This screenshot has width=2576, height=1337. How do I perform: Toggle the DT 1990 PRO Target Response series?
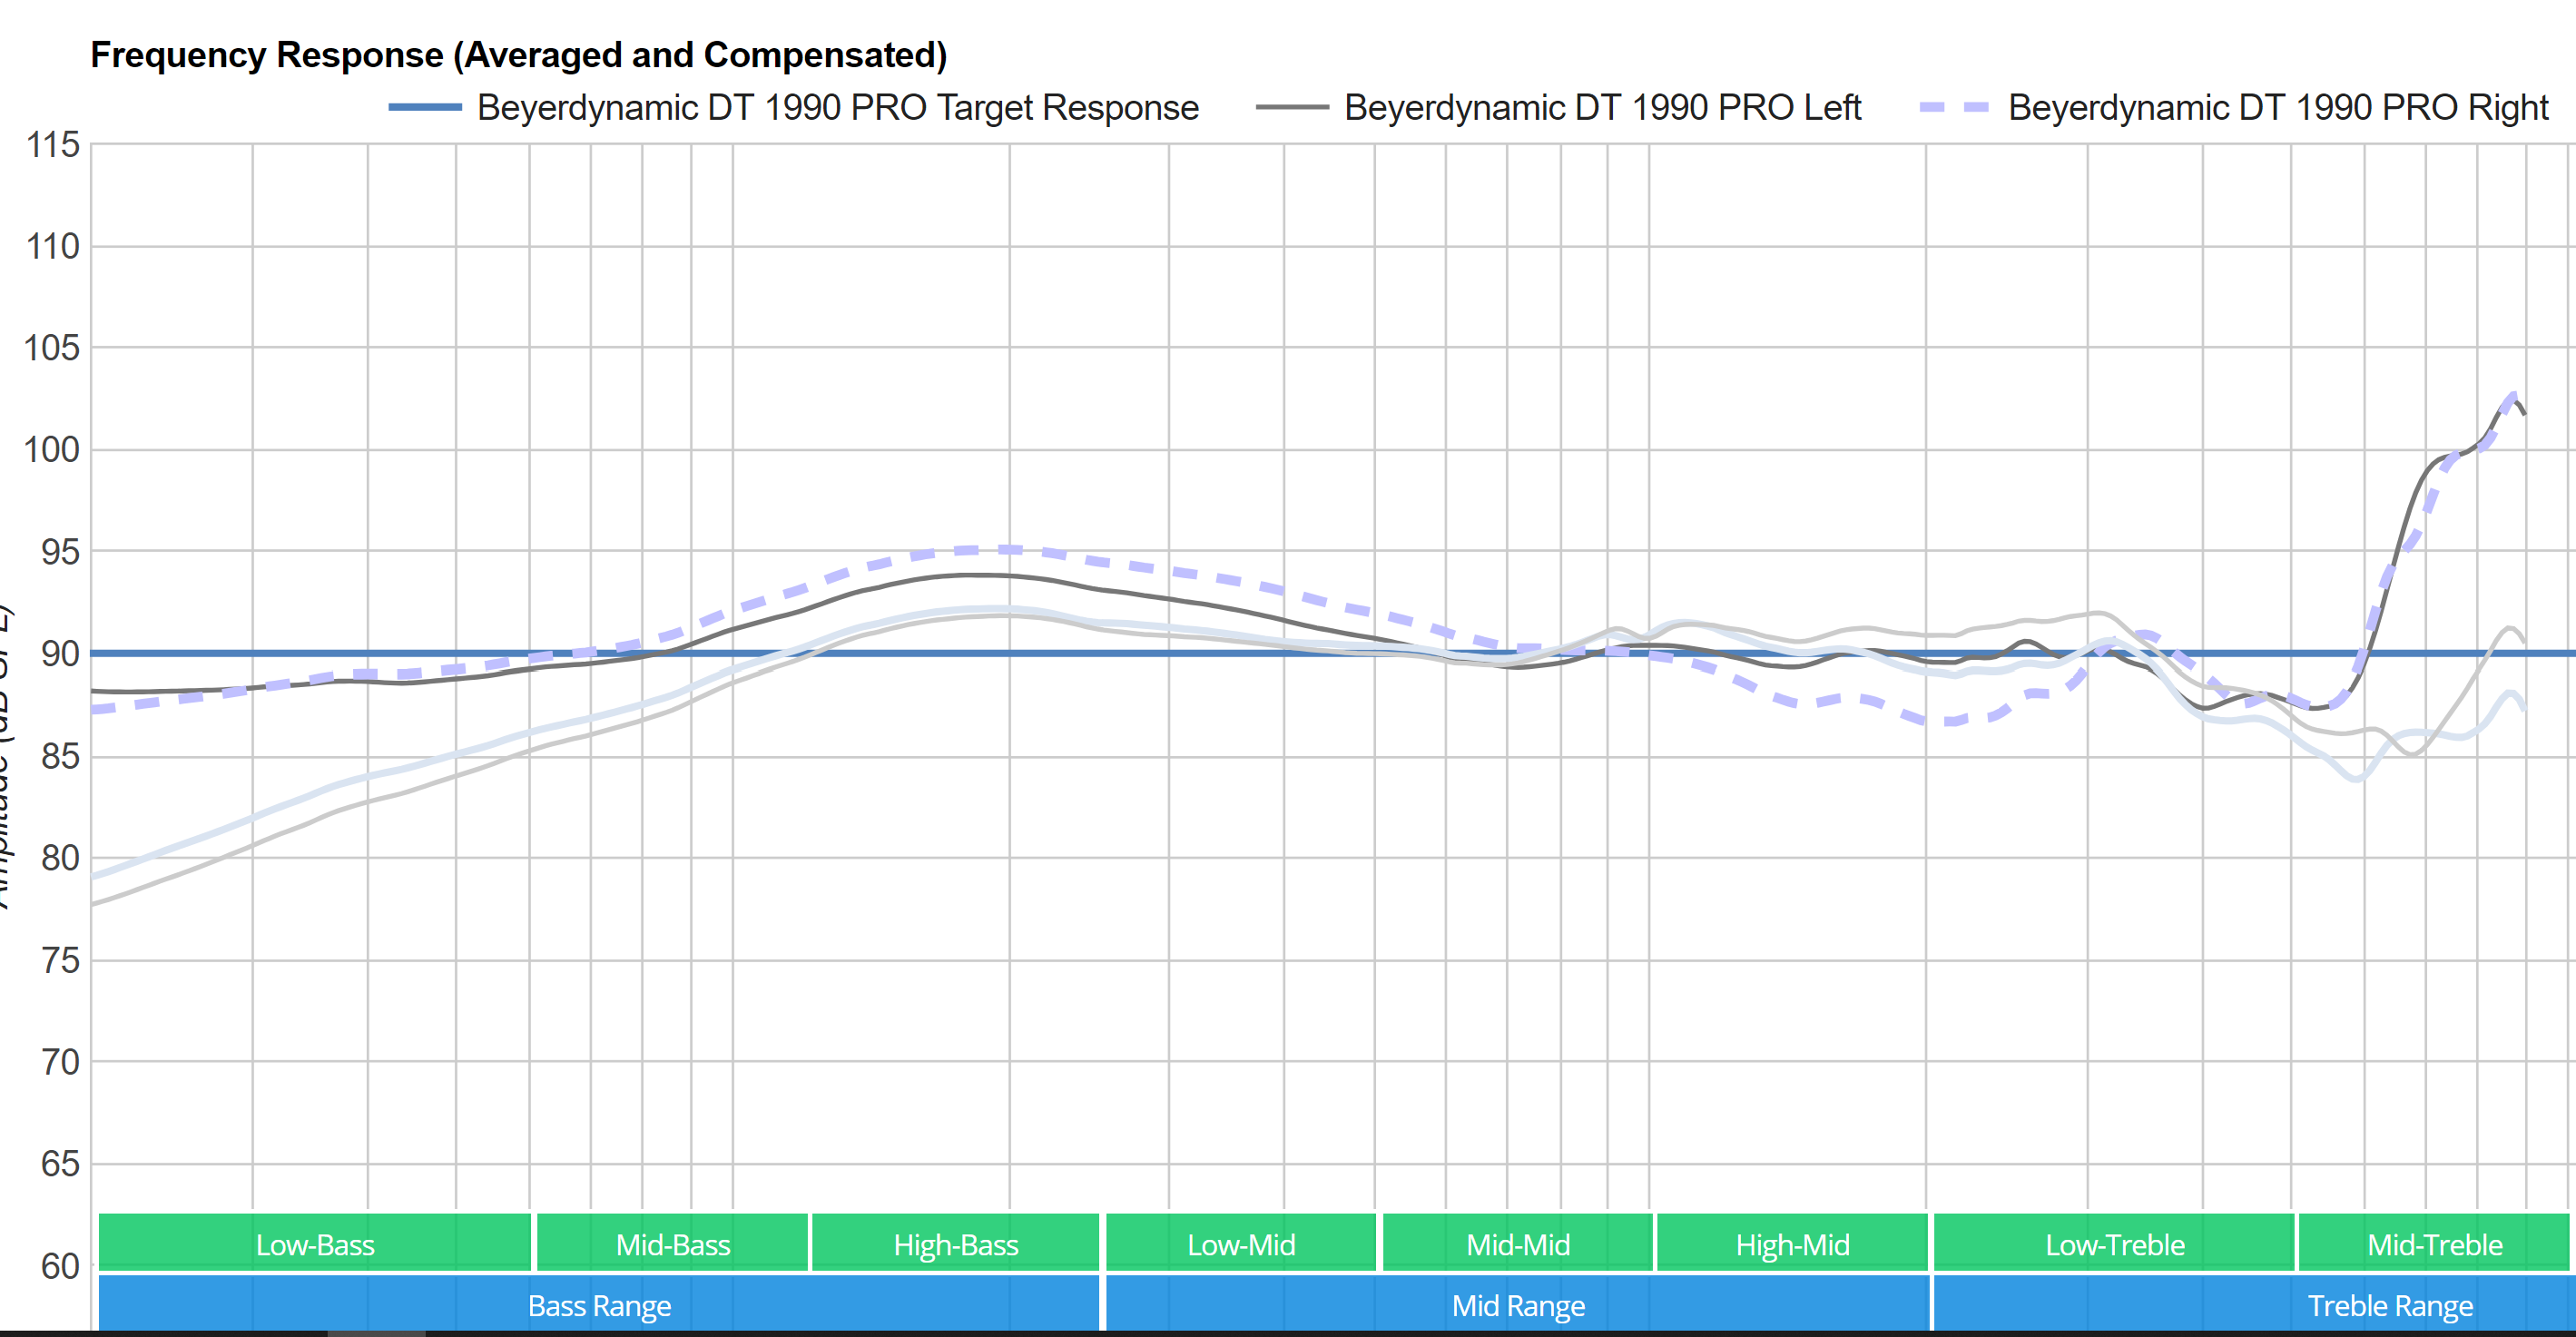click(794, 107)
